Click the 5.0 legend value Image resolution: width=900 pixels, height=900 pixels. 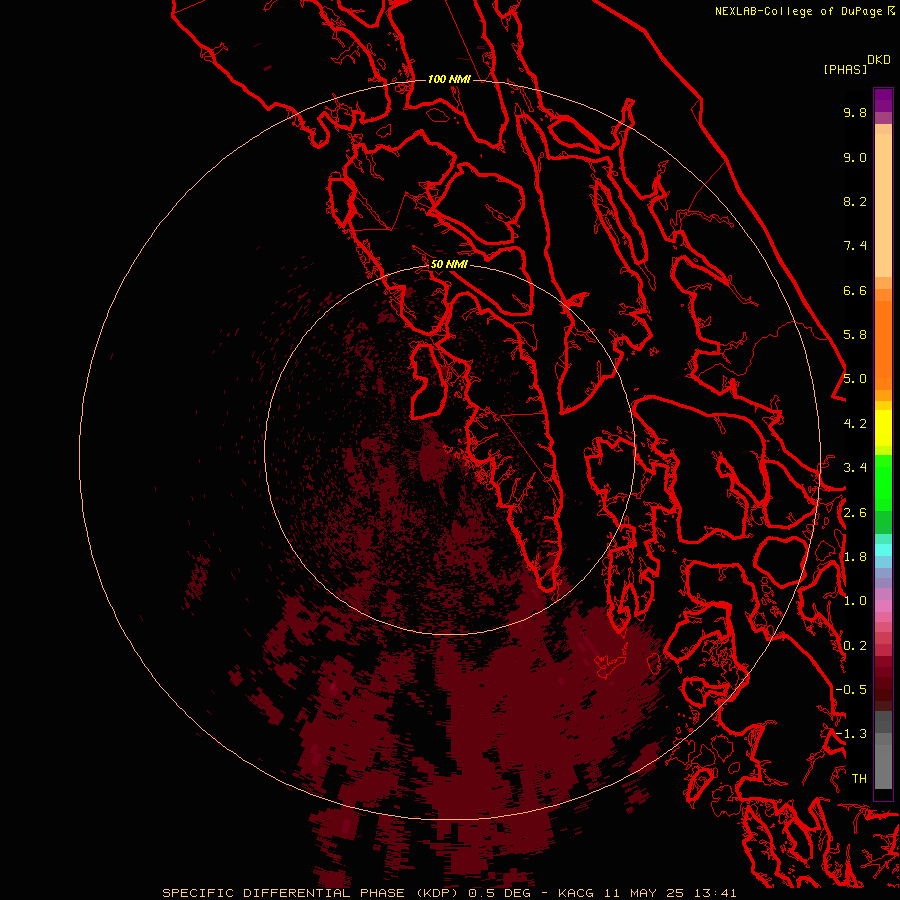(x=855, y=379)
